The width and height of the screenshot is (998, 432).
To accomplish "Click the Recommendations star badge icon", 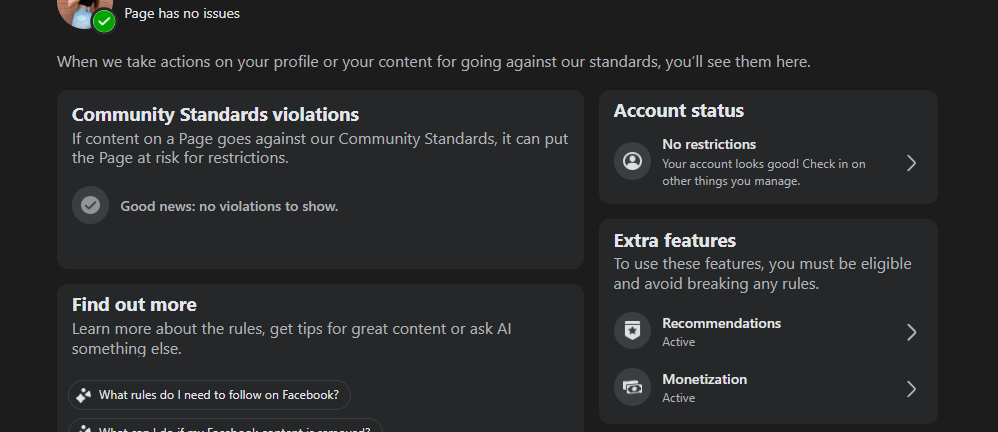I will [632, 331].
